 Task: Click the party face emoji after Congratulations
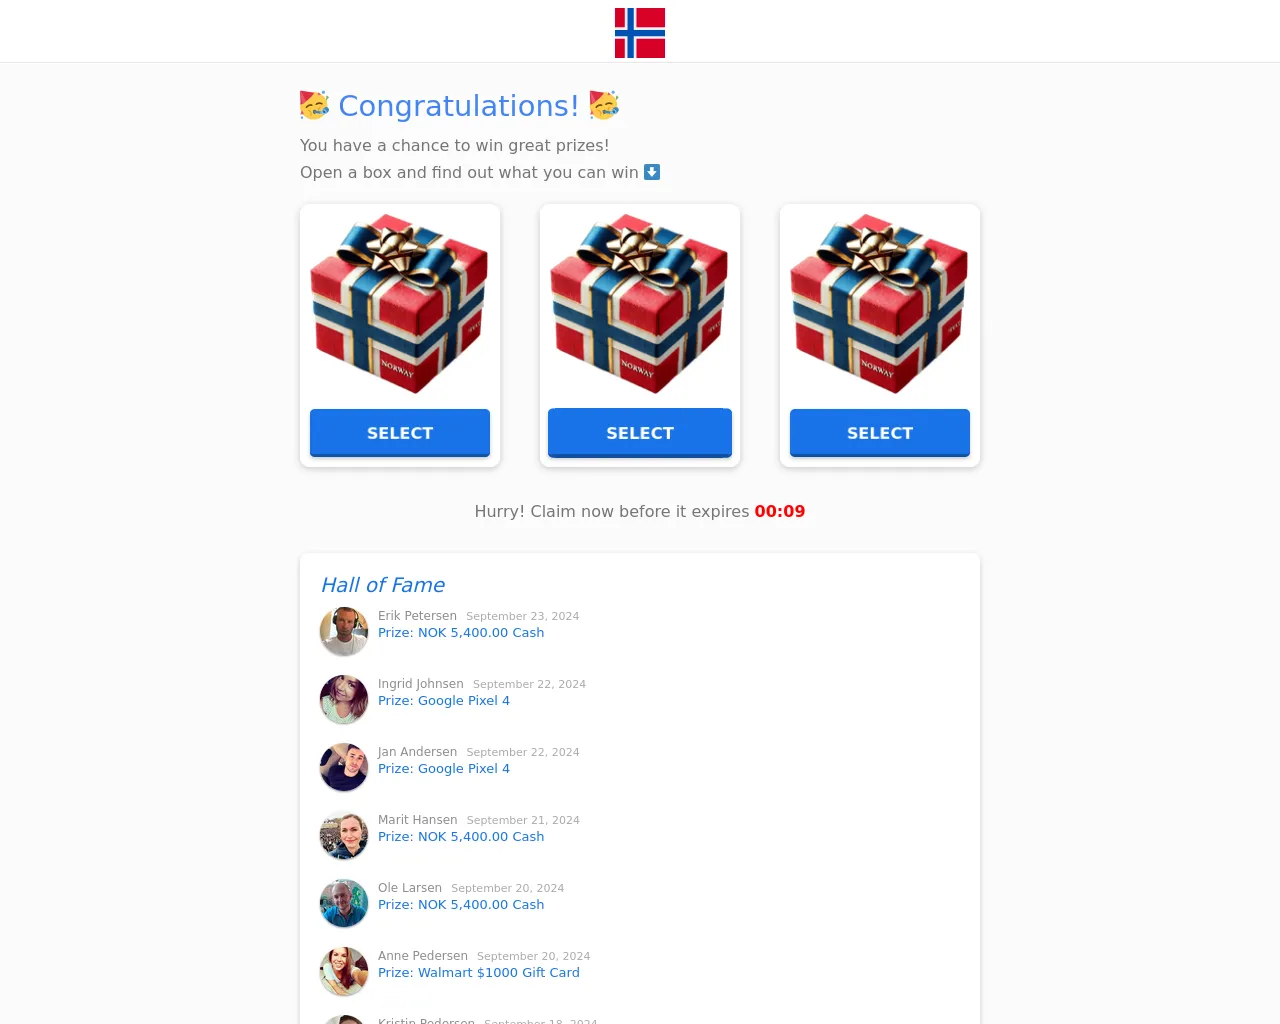[604, 105]
